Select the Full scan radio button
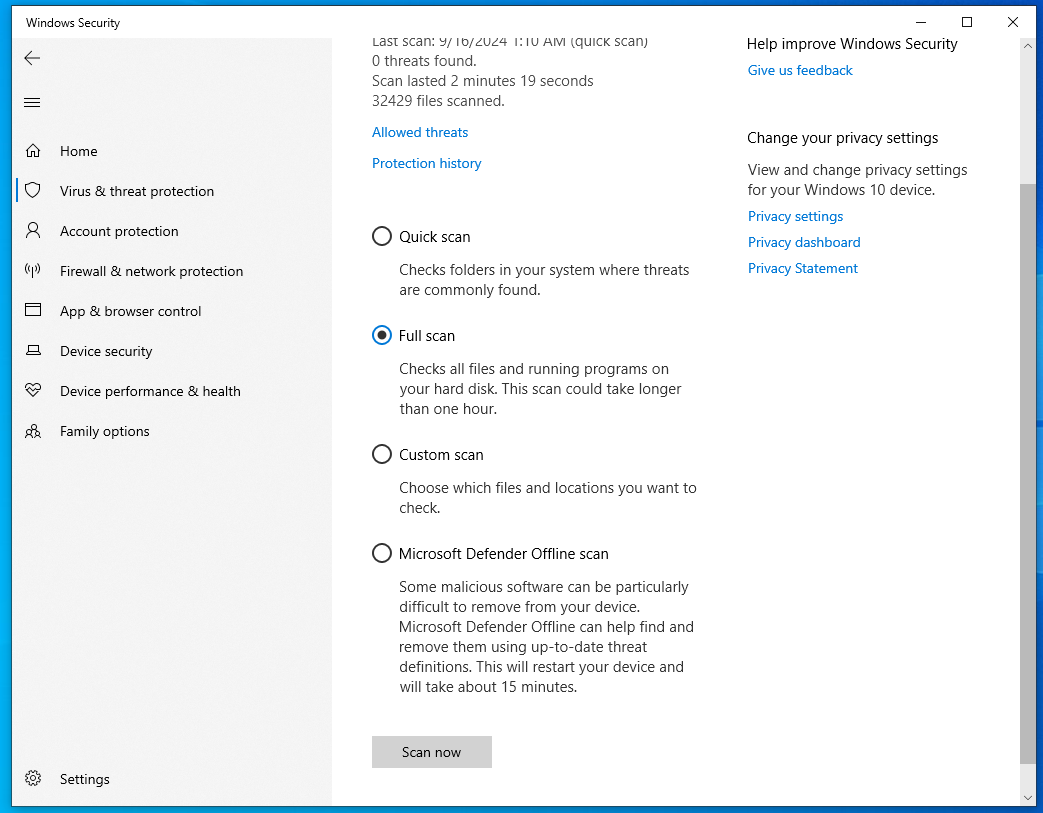This screenshot has width=1043, height=813. click(382, 335)
